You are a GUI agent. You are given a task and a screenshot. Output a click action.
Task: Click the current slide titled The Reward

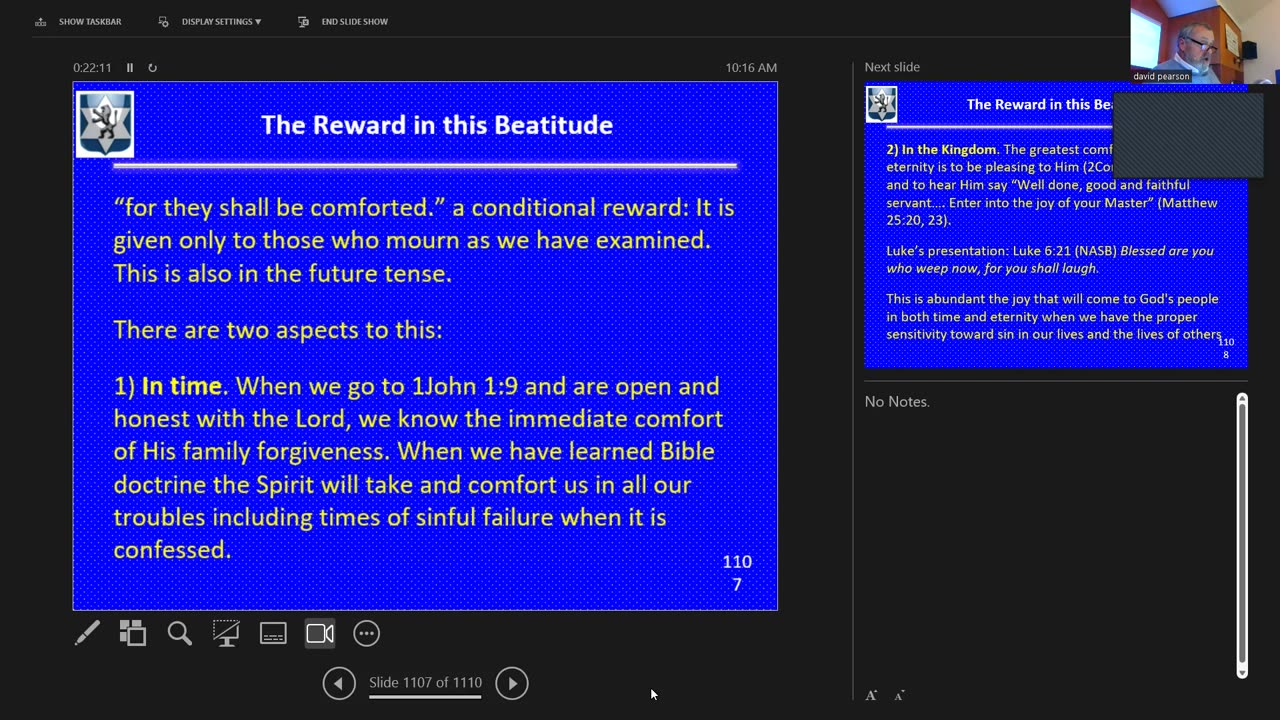click(x=425, y=346)
